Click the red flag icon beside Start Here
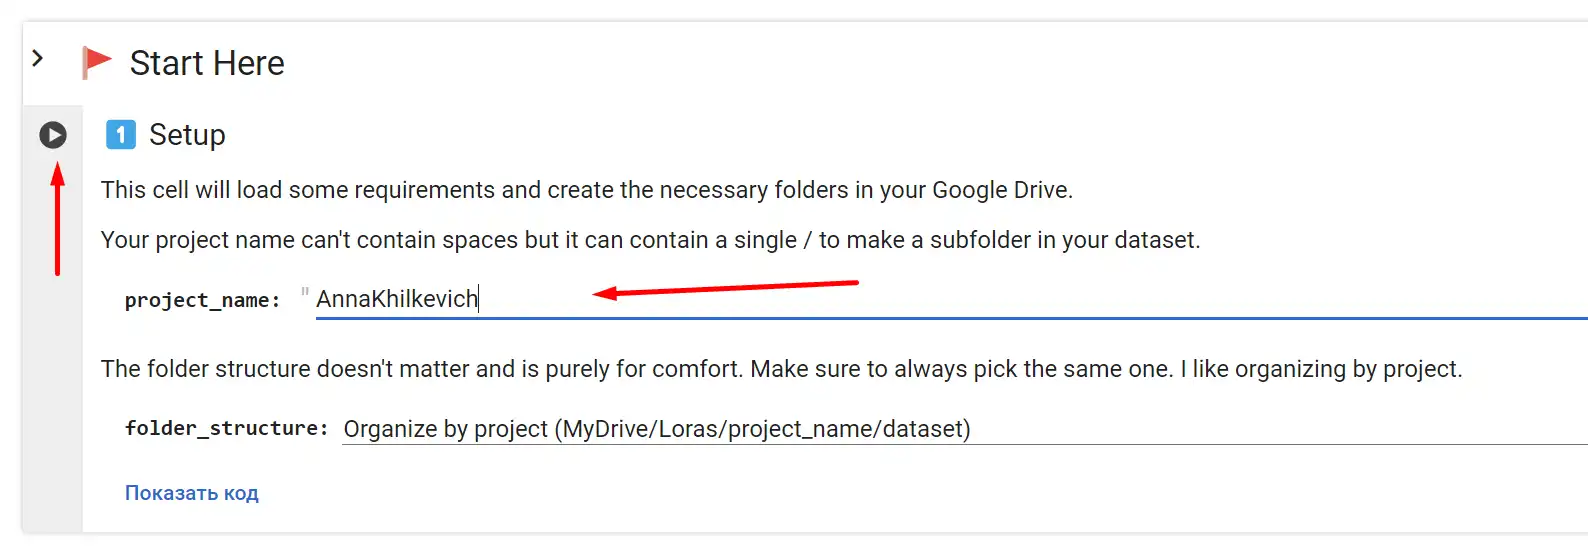Screen dimensions: 1588x548 click(x=96, y=62)
